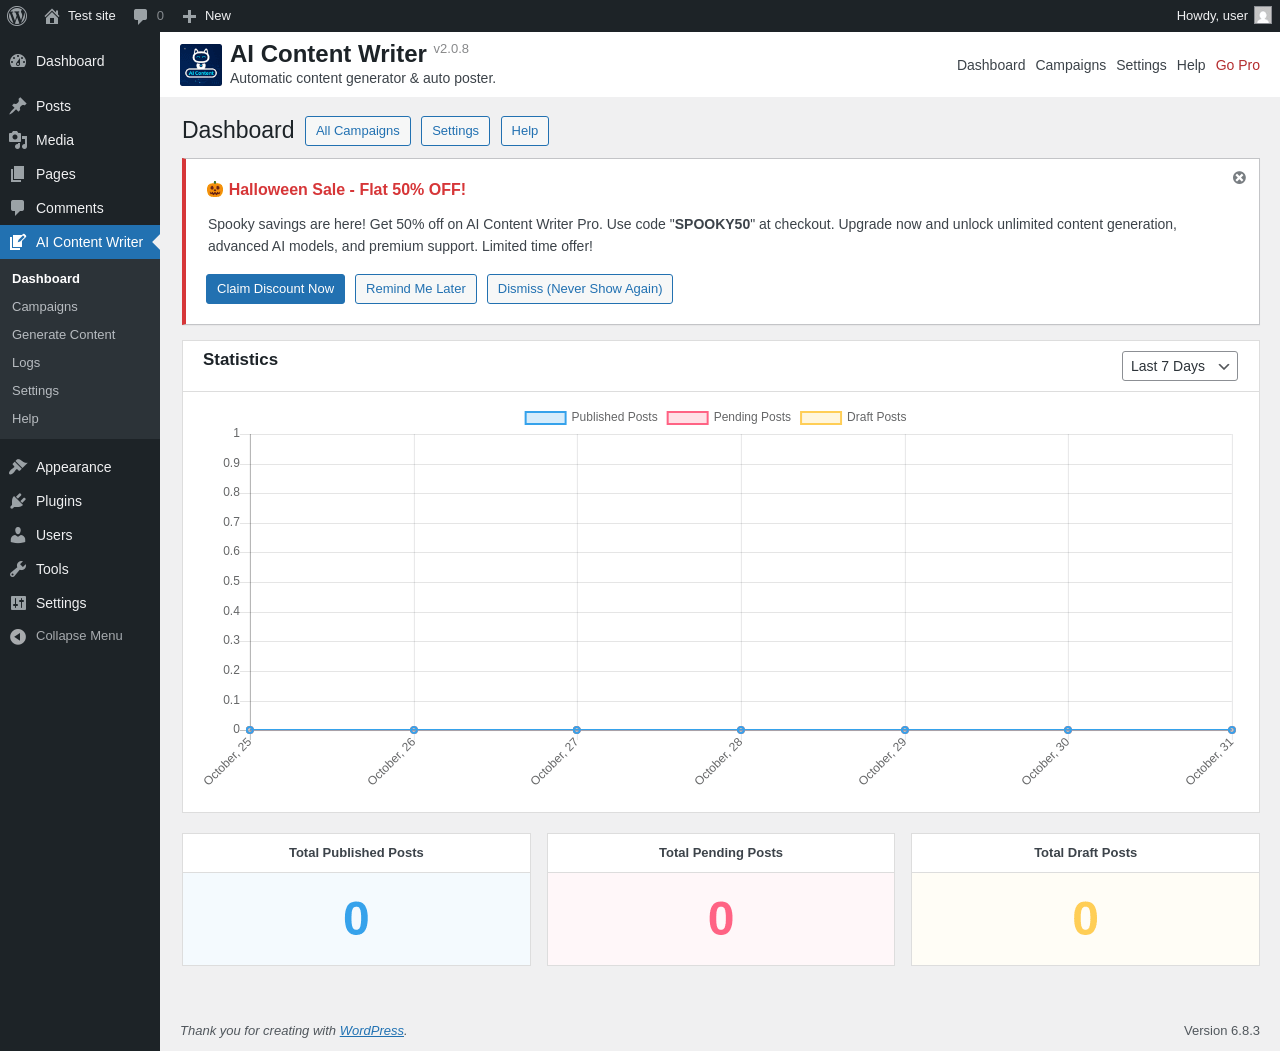
Task: Click the Go Pro link
Action: click(1238, 65)
